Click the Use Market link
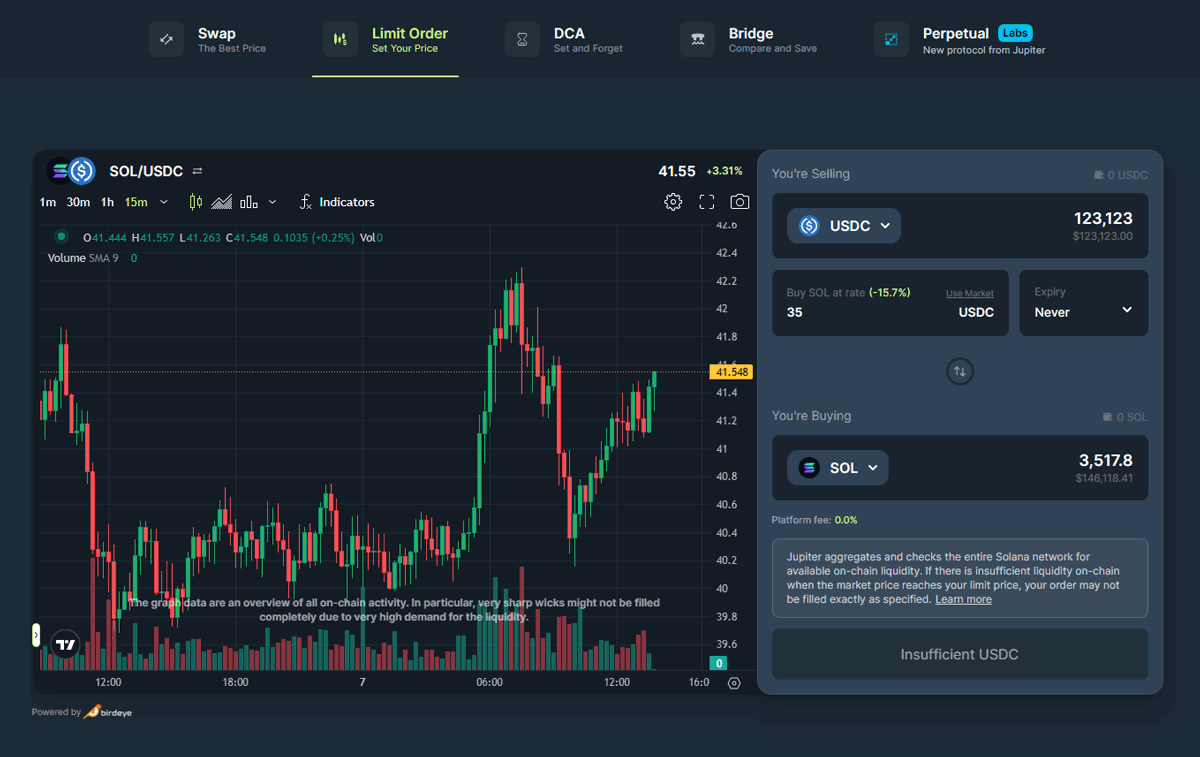 click(x=970, y=293)
